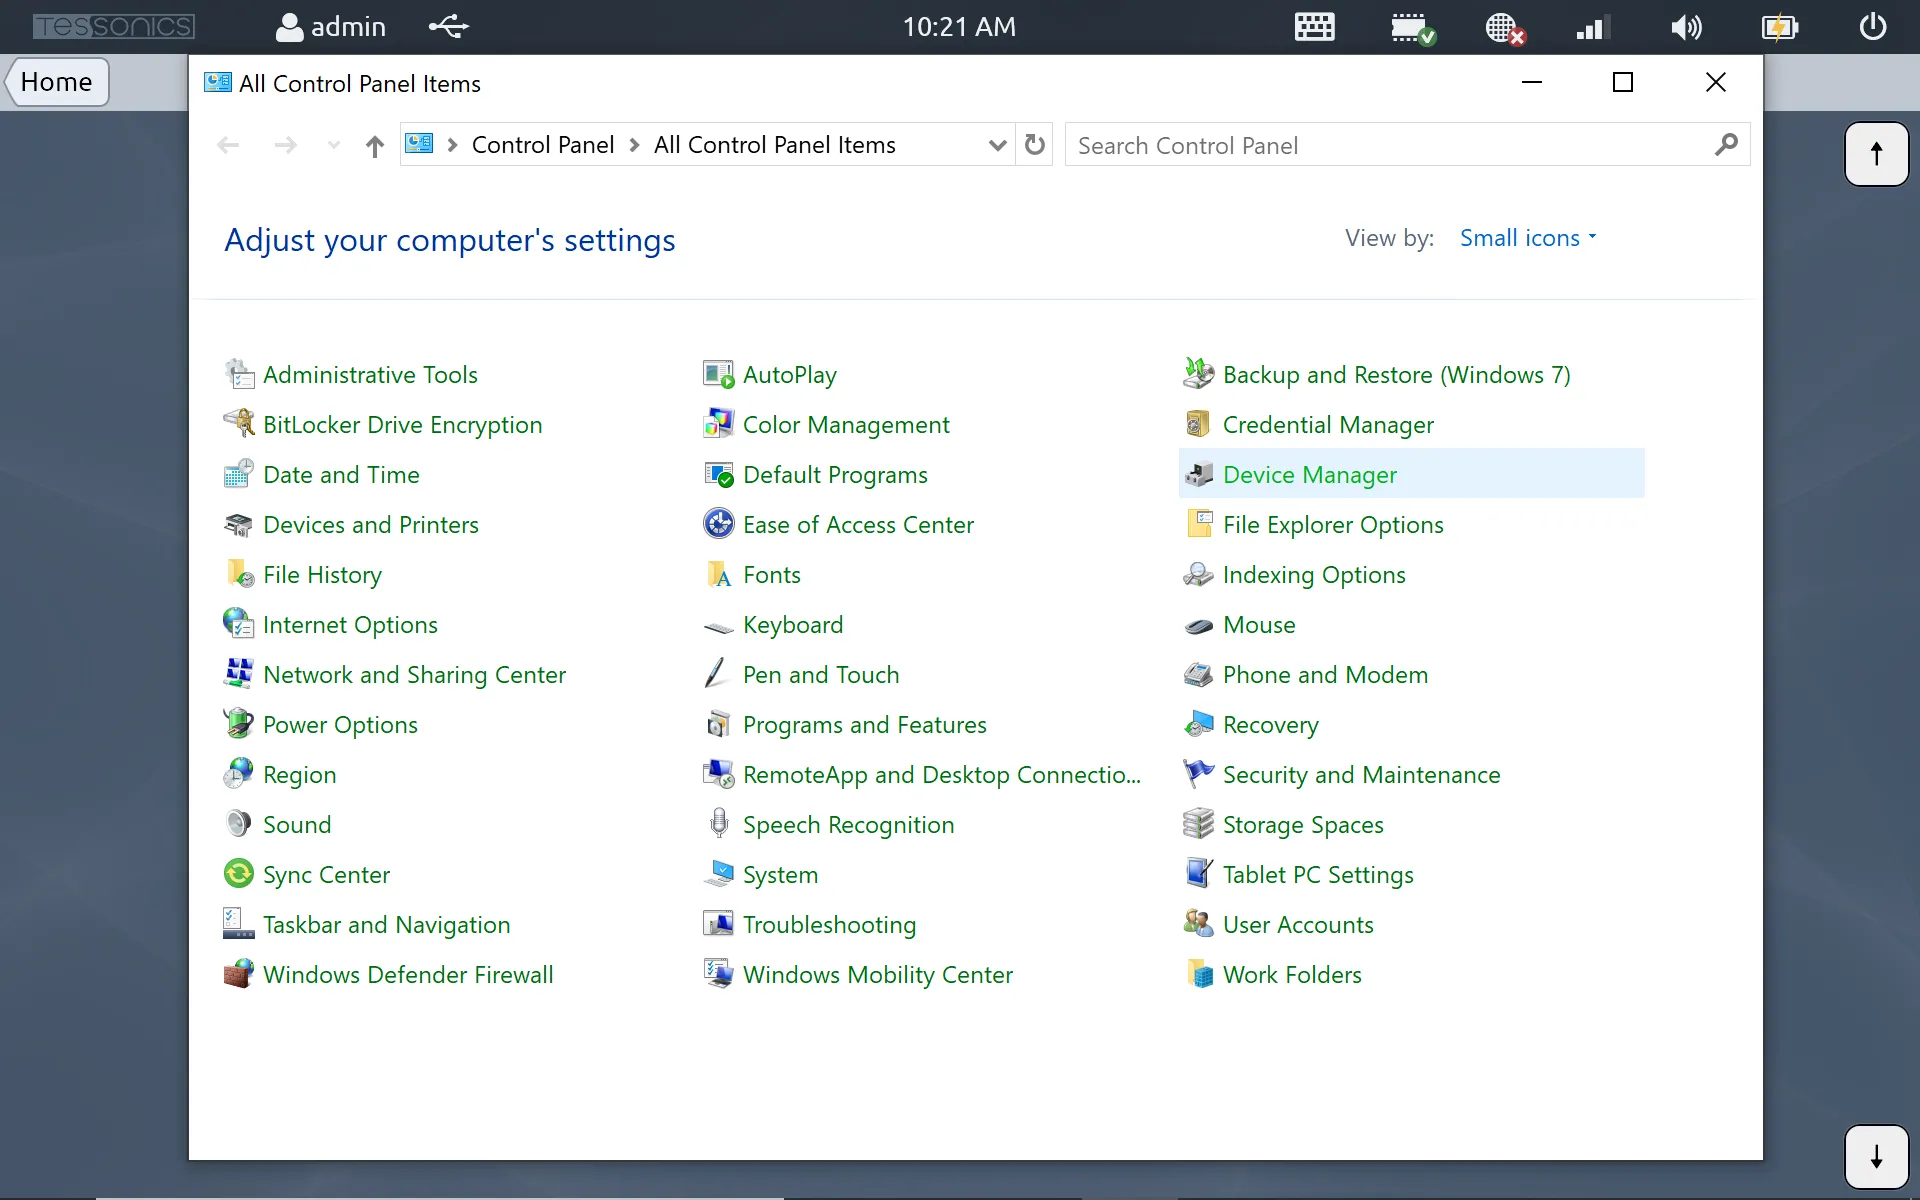Viewport: 1920px width, 1200px height.
Task: Click the refresh icon in the address bar
Action: pyautogui.click(x=1035, y=145)
